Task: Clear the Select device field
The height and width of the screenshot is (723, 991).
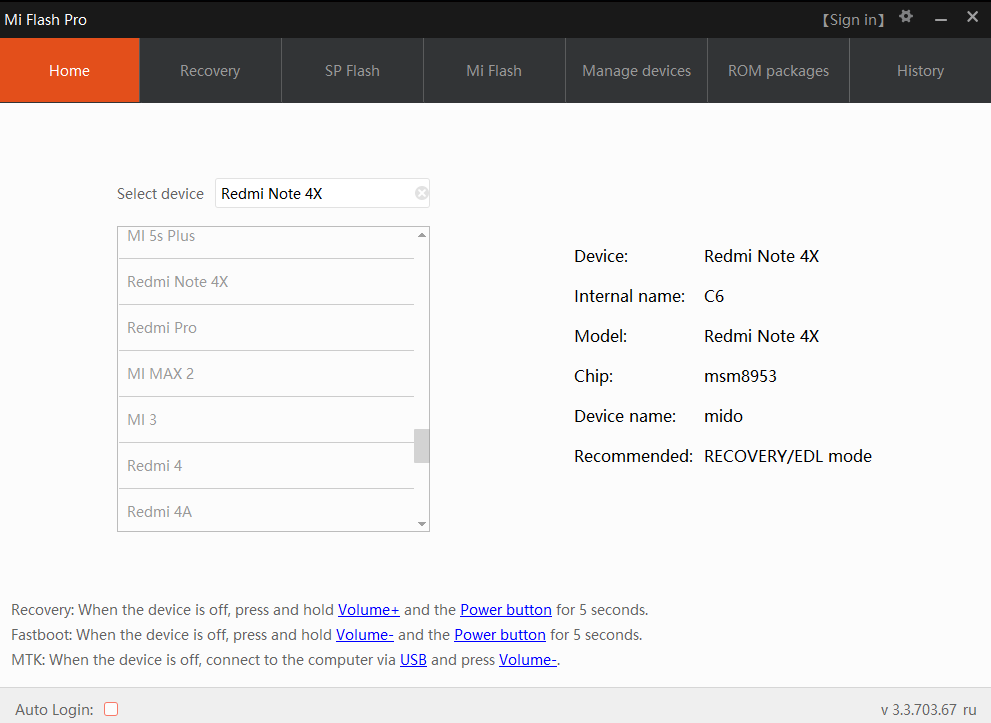Action: 422,194
